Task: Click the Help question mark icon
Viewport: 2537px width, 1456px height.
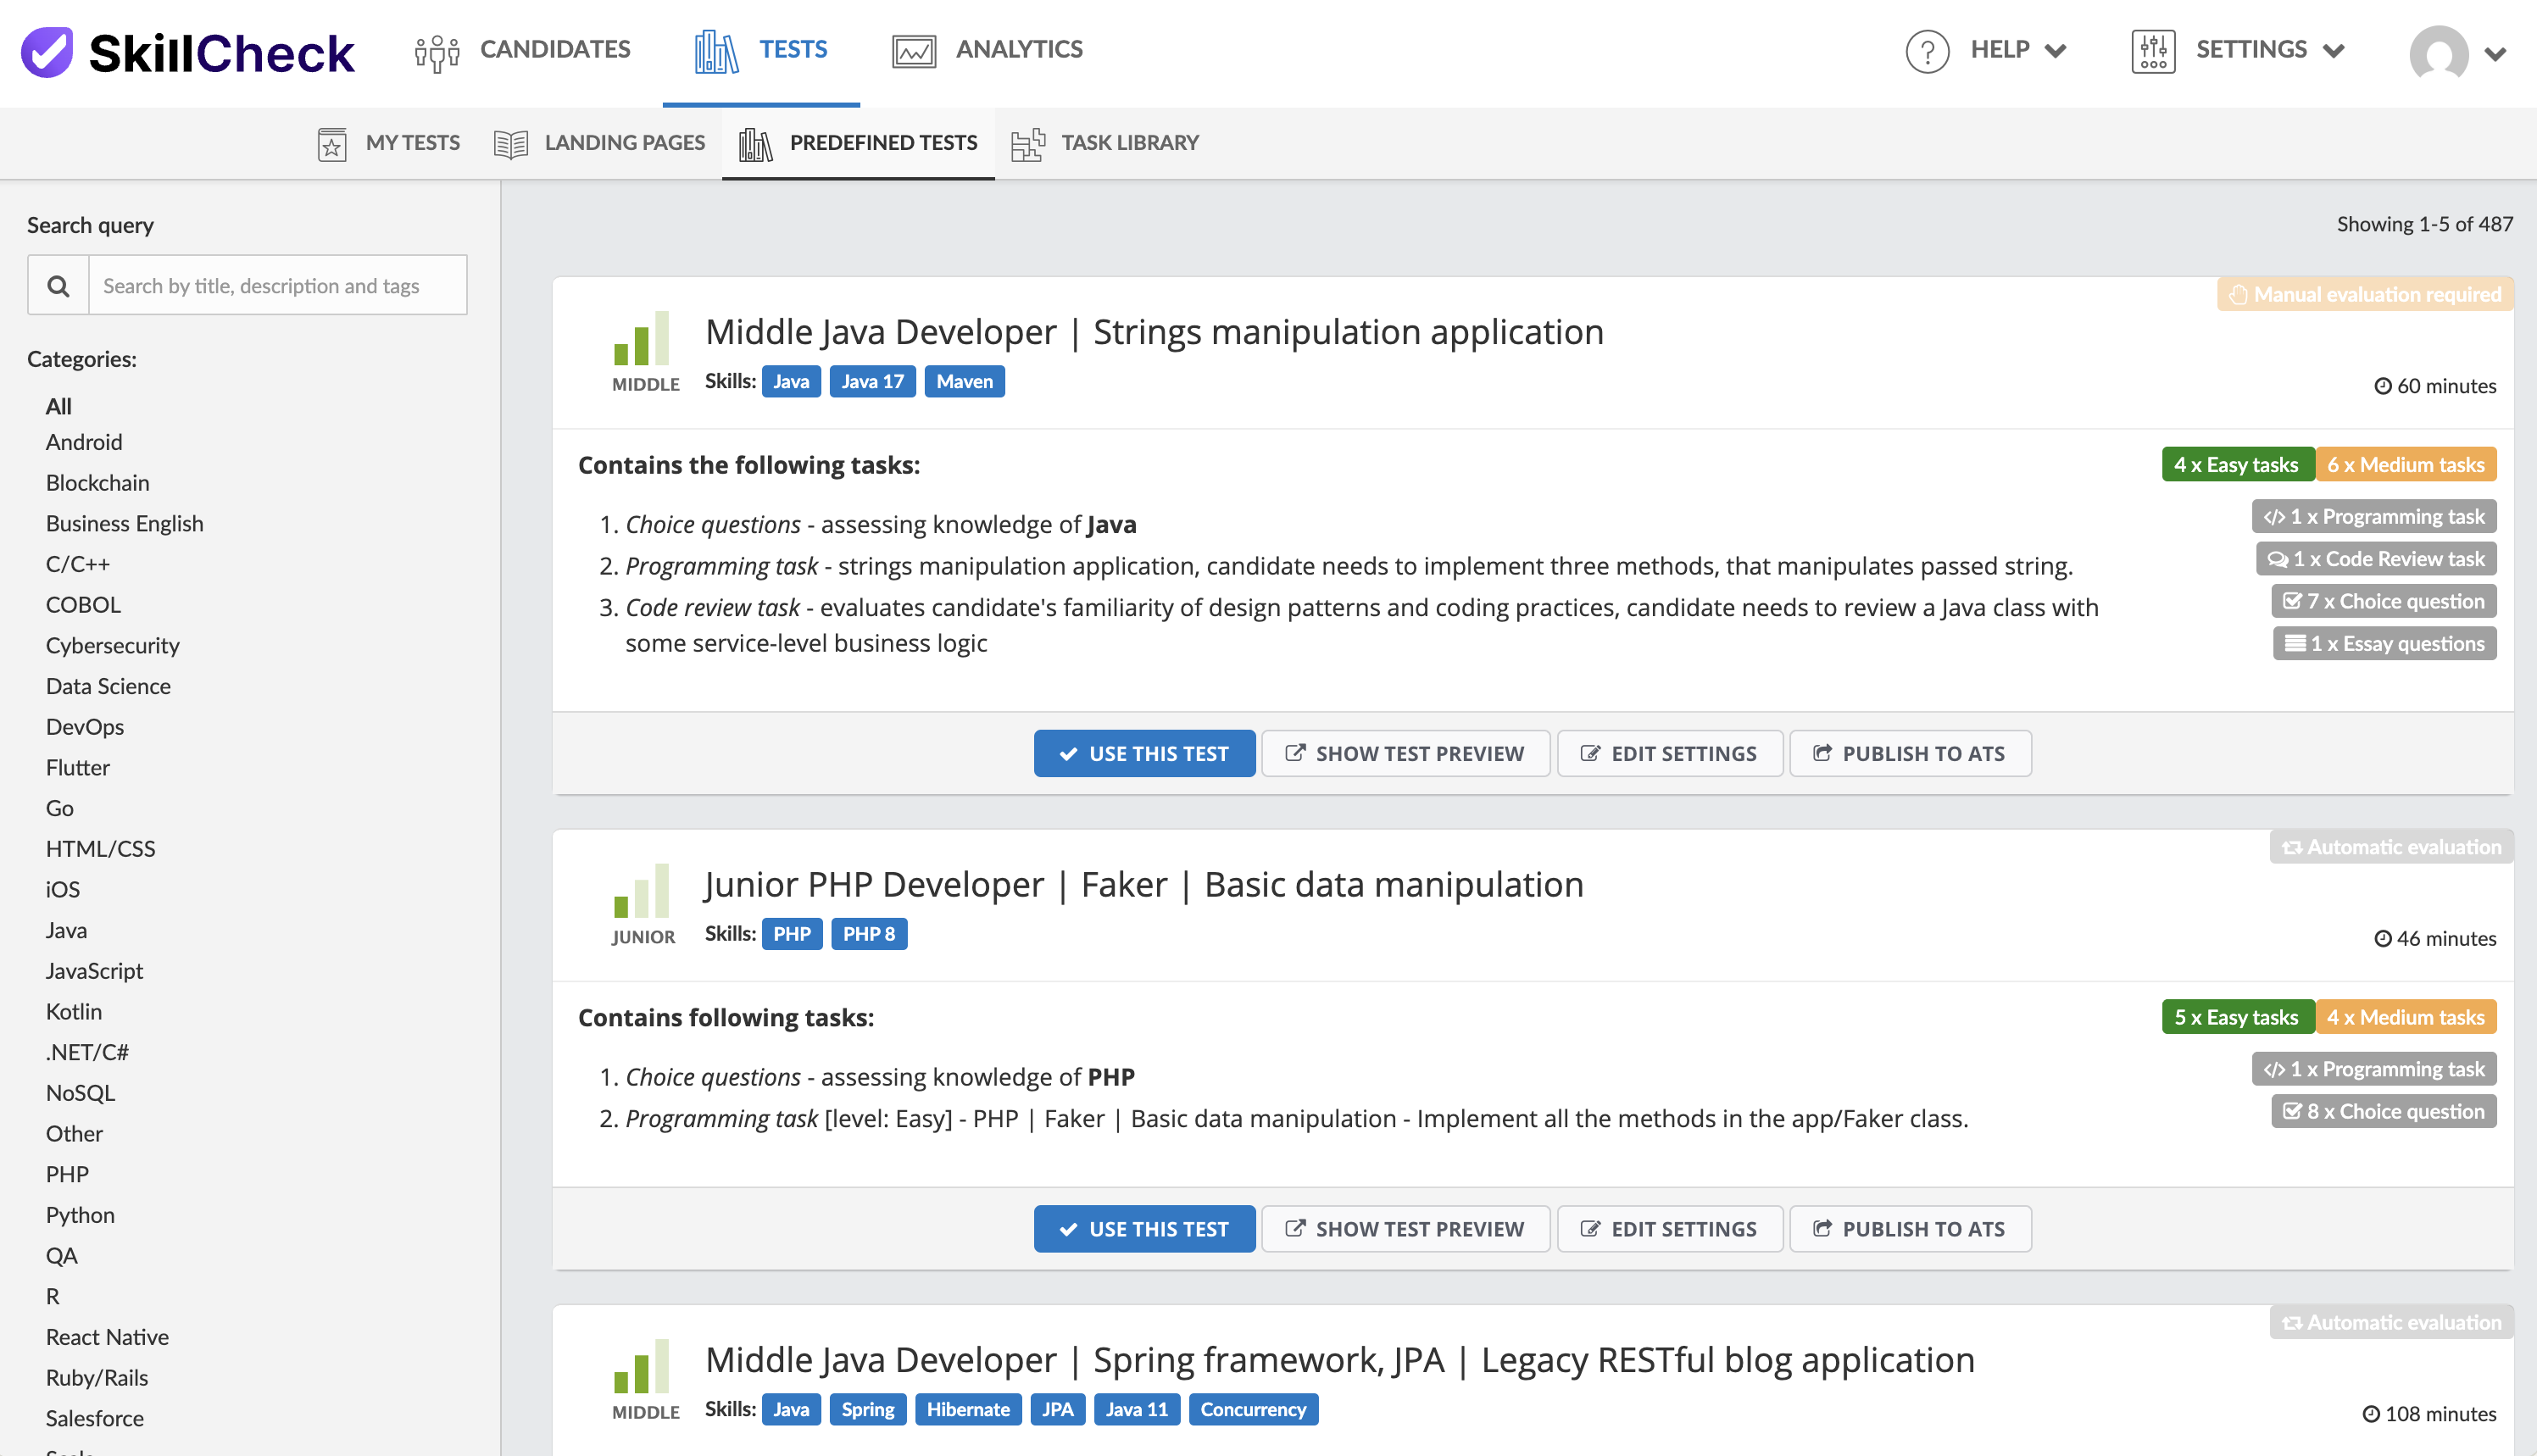Action: pyautogui.click(x=1927, y=51)
